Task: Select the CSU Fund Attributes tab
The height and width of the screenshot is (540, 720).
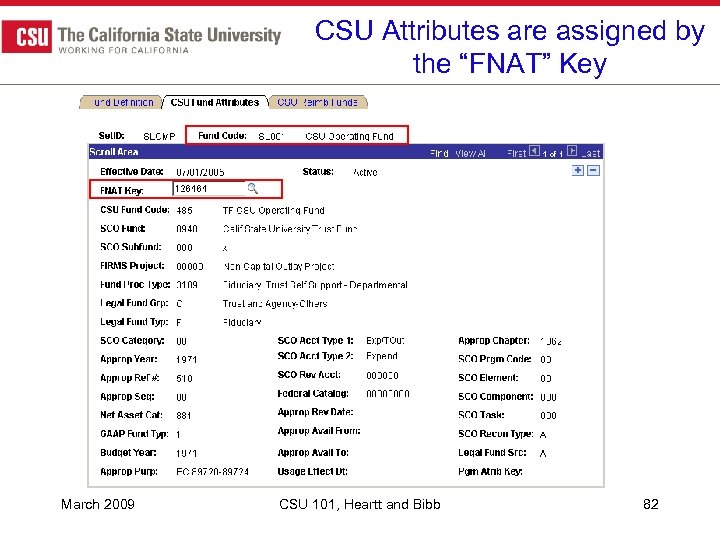Action: tap(214, 102)
